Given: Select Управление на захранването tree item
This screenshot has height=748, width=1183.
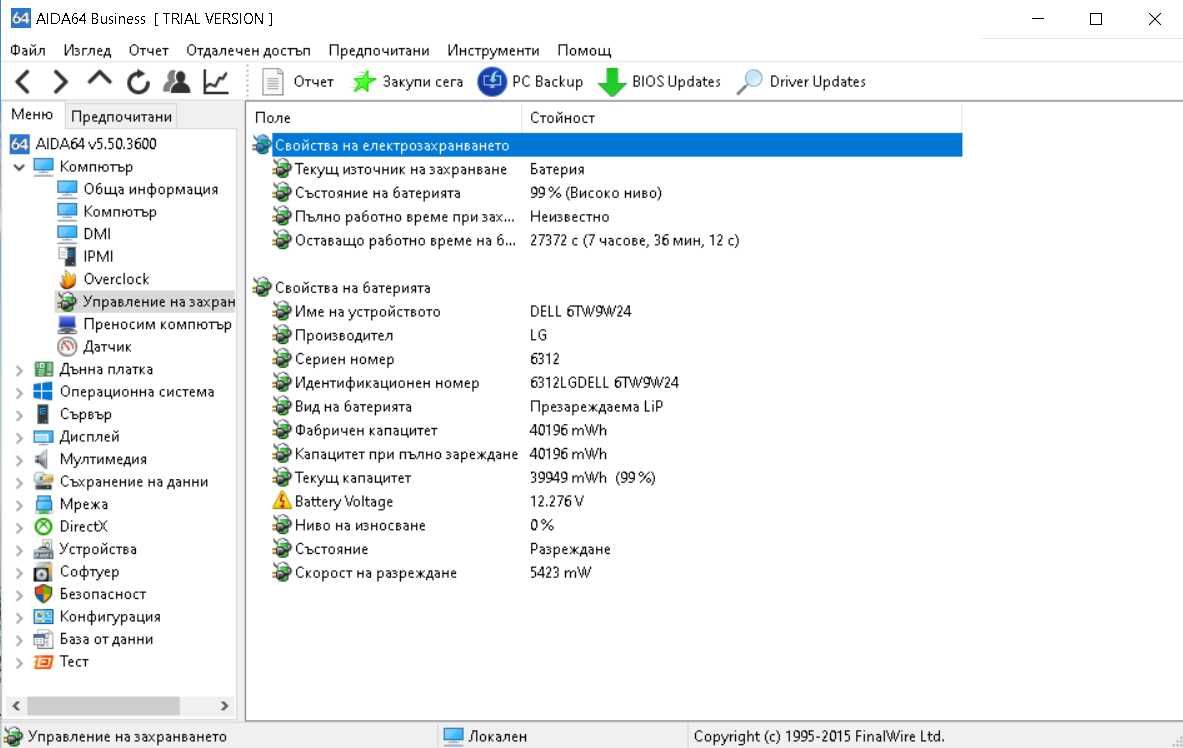Looking at the screenshot, I should click(146, 302).
